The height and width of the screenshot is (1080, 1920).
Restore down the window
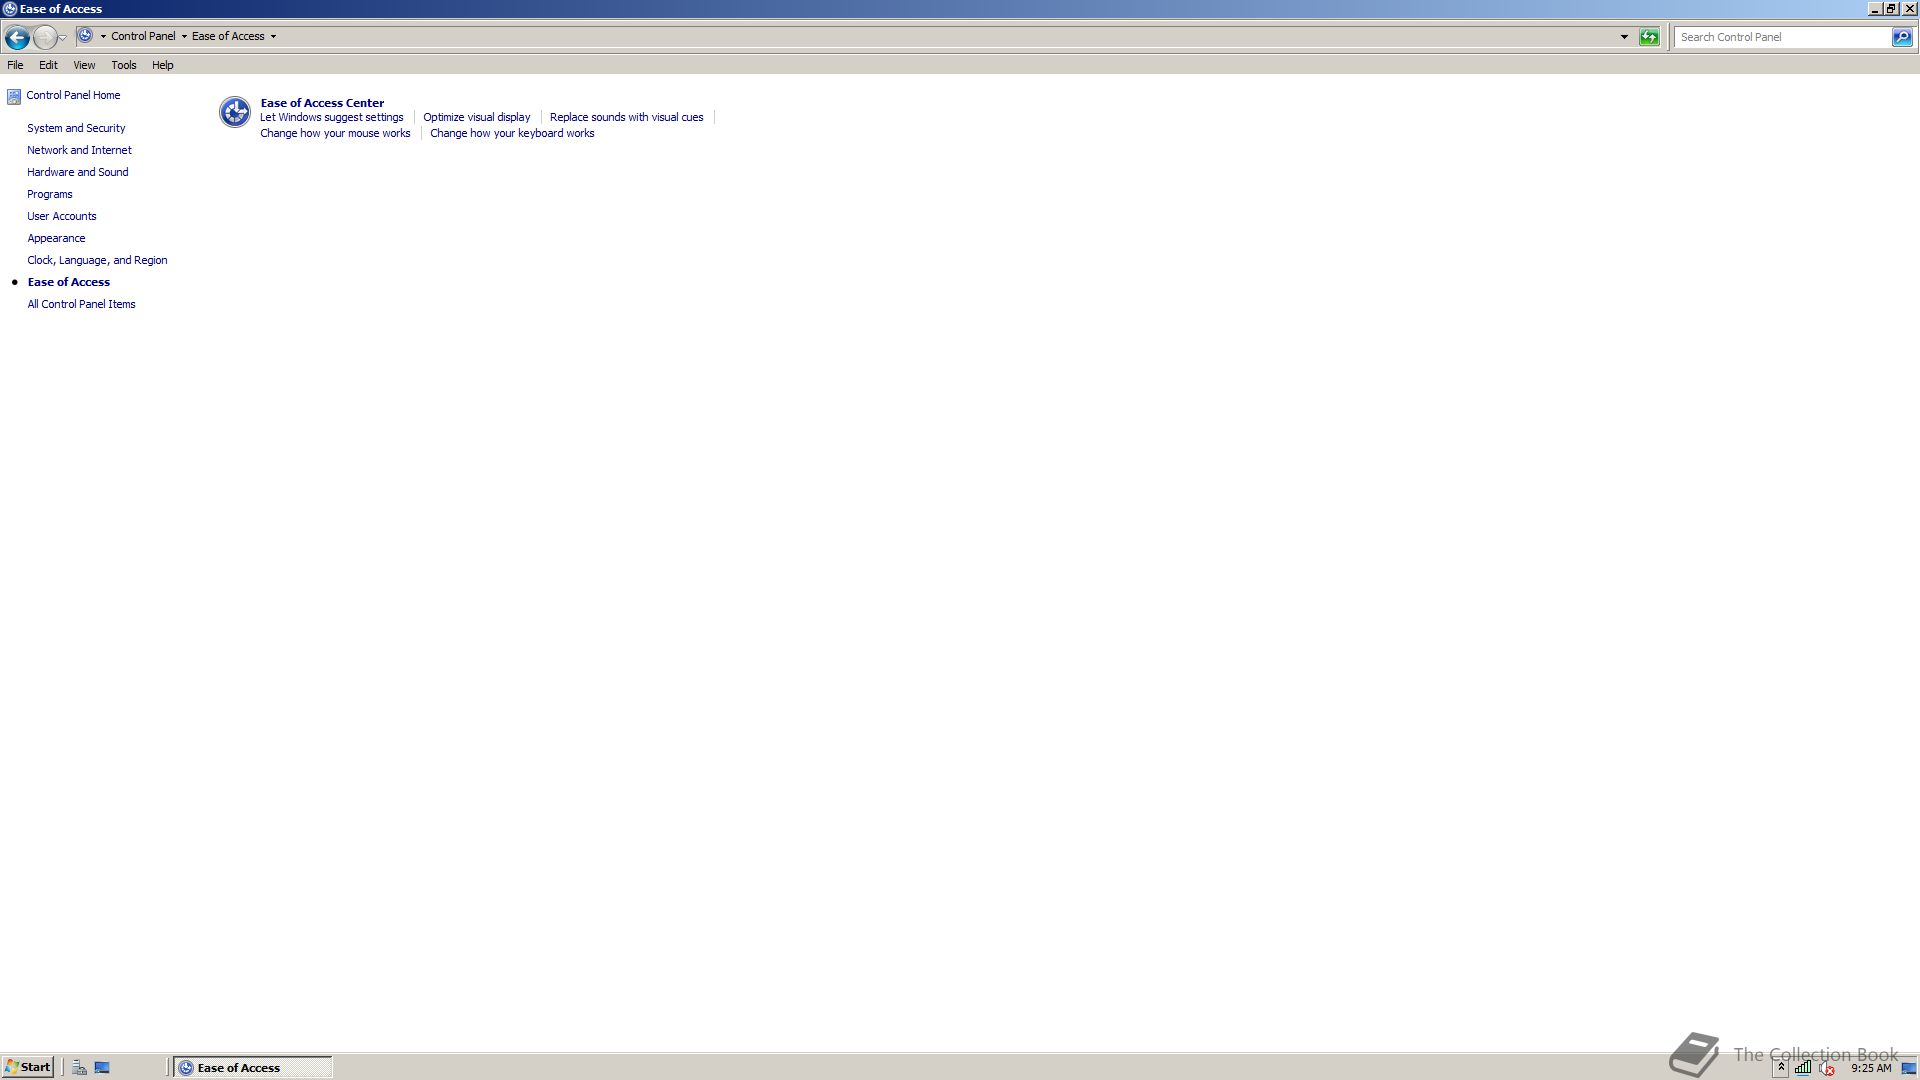[x=1891, y=8]
